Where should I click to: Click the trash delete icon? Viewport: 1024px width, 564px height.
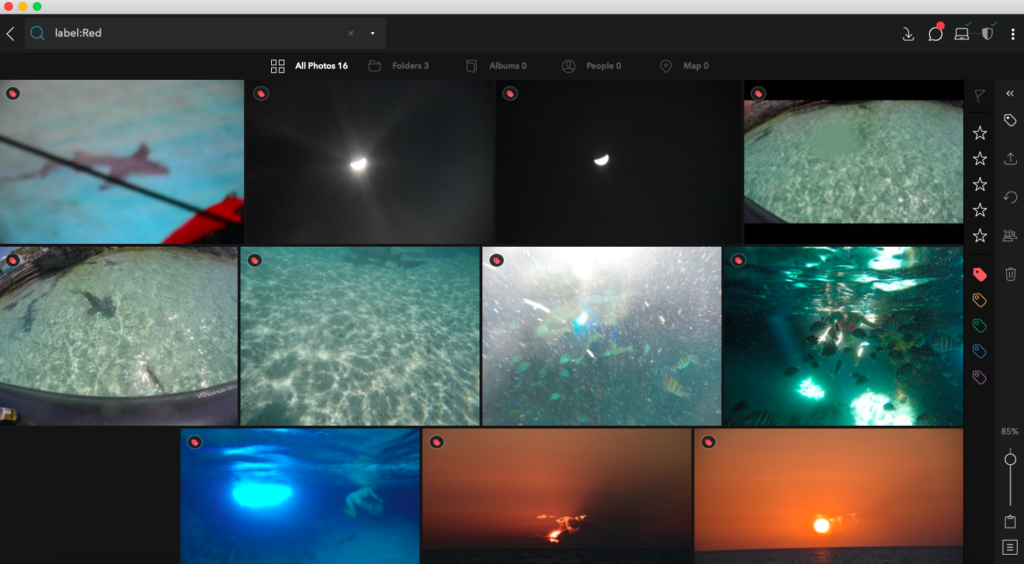(x=1010, y=274)
